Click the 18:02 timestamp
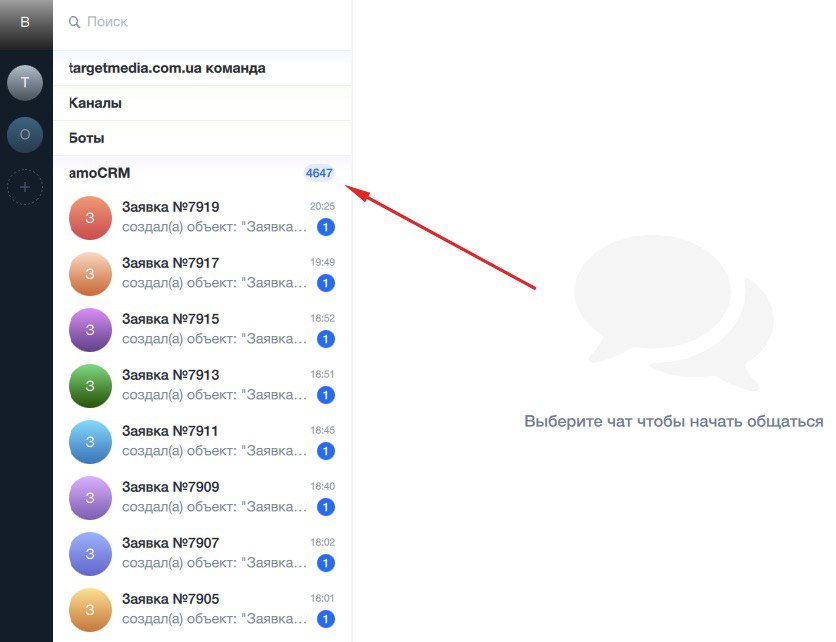Screen dimensions: 836x642 322,542
